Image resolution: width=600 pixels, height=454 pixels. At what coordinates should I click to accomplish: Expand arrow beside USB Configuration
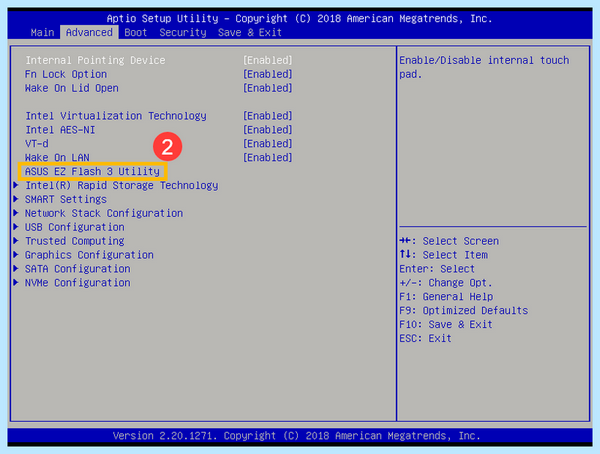(x=16, y=227)
